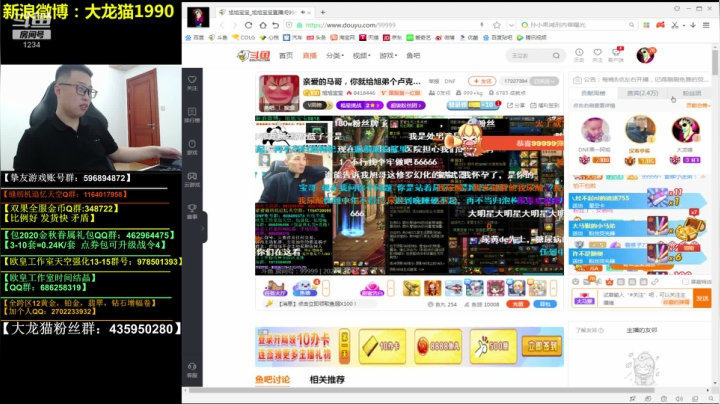Expand the gift list arrow beside 鱼塘
The width and height of the screenshot is (720, 404).
(326, 288)
